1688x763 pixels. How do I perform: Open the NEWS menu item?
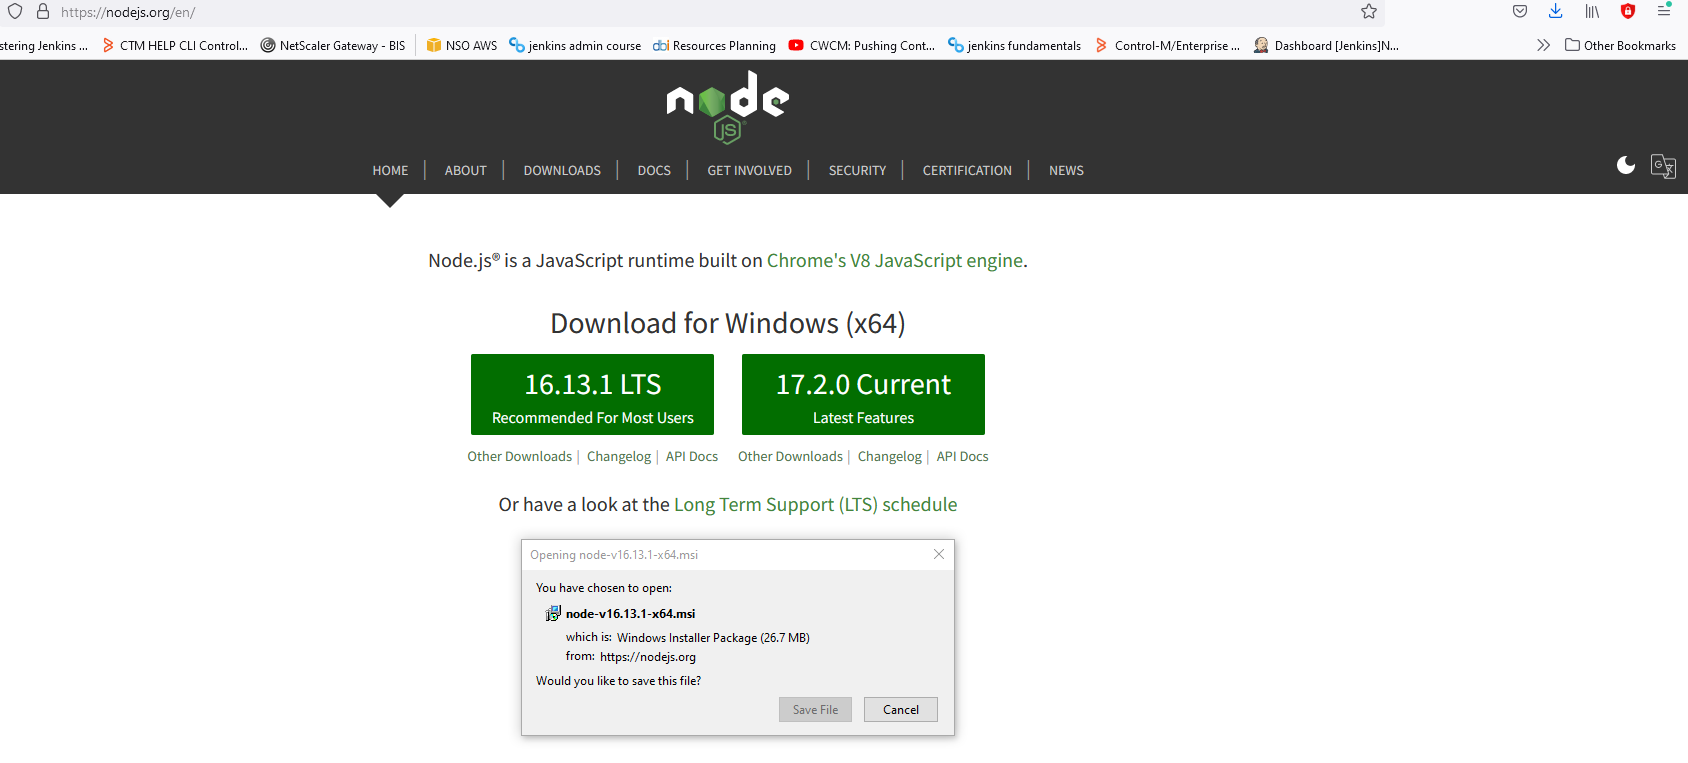(1066, 170)
